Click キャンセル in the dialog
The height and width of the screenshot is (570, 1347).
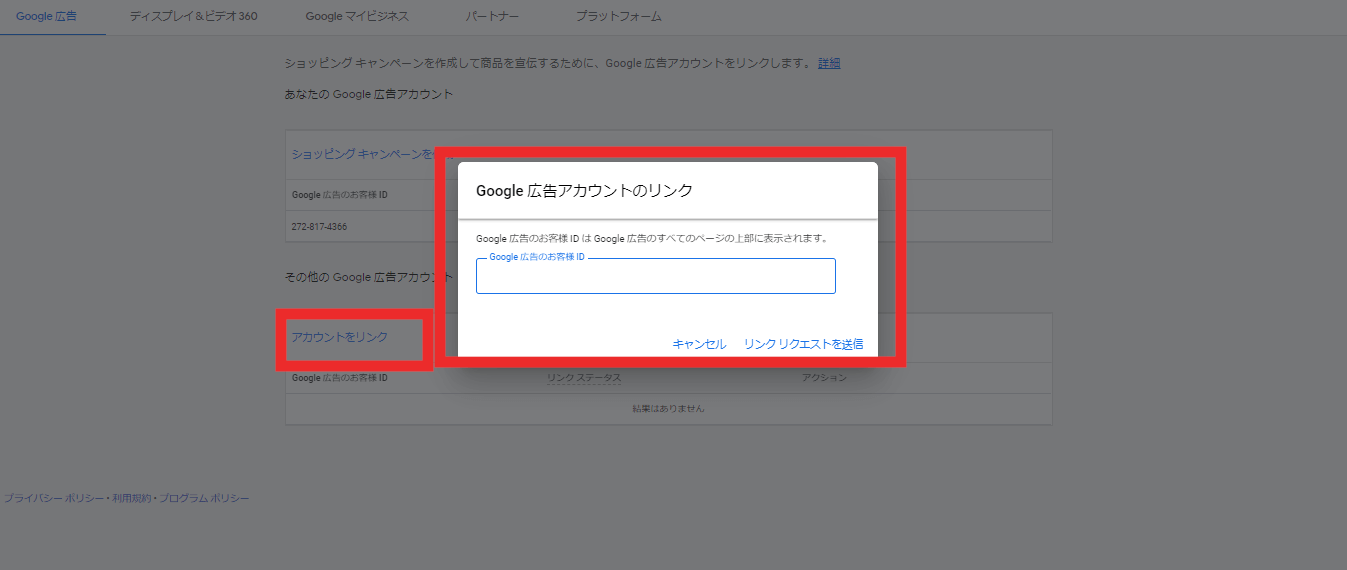coord(699,344)
